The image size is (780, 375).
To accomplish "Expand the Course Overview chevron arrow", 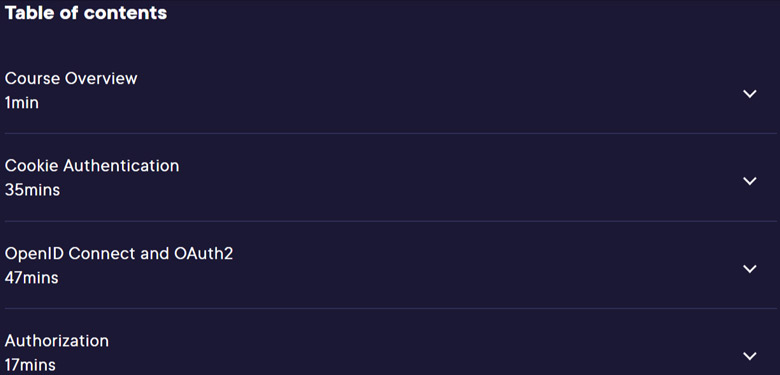I will coord(749,94).
